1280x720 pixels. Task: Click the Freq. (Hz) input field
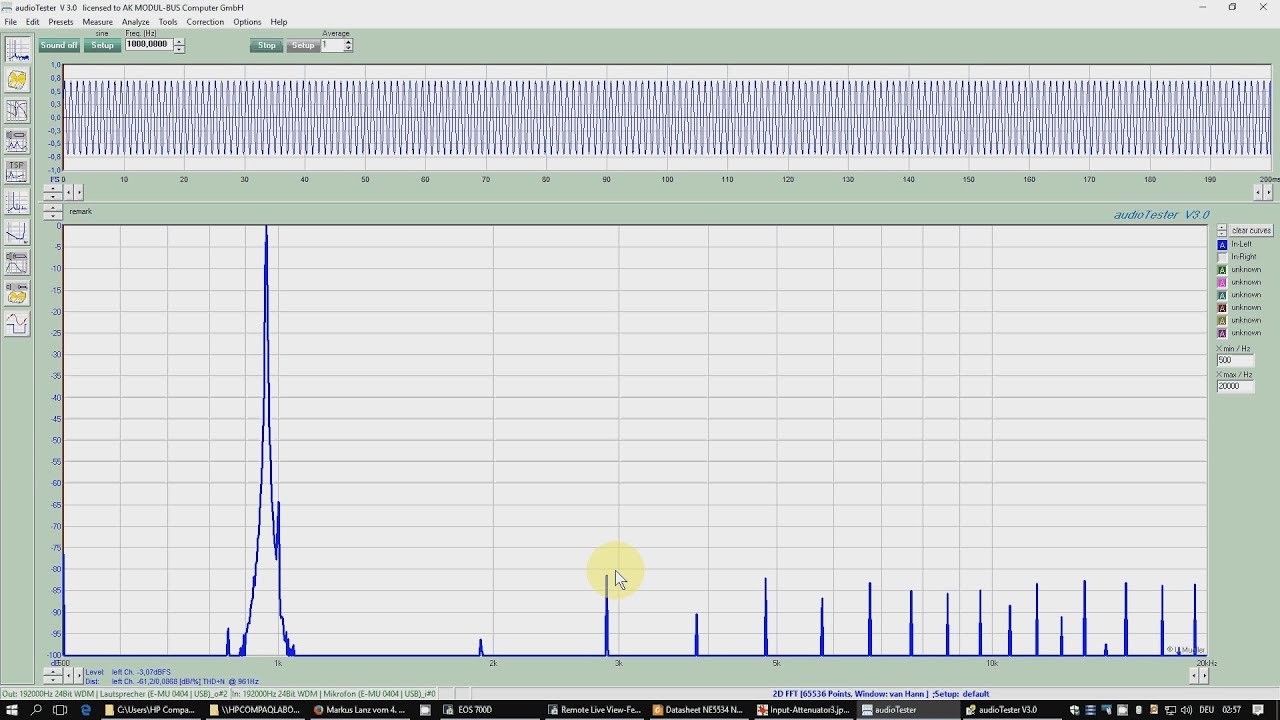[149, 45]
